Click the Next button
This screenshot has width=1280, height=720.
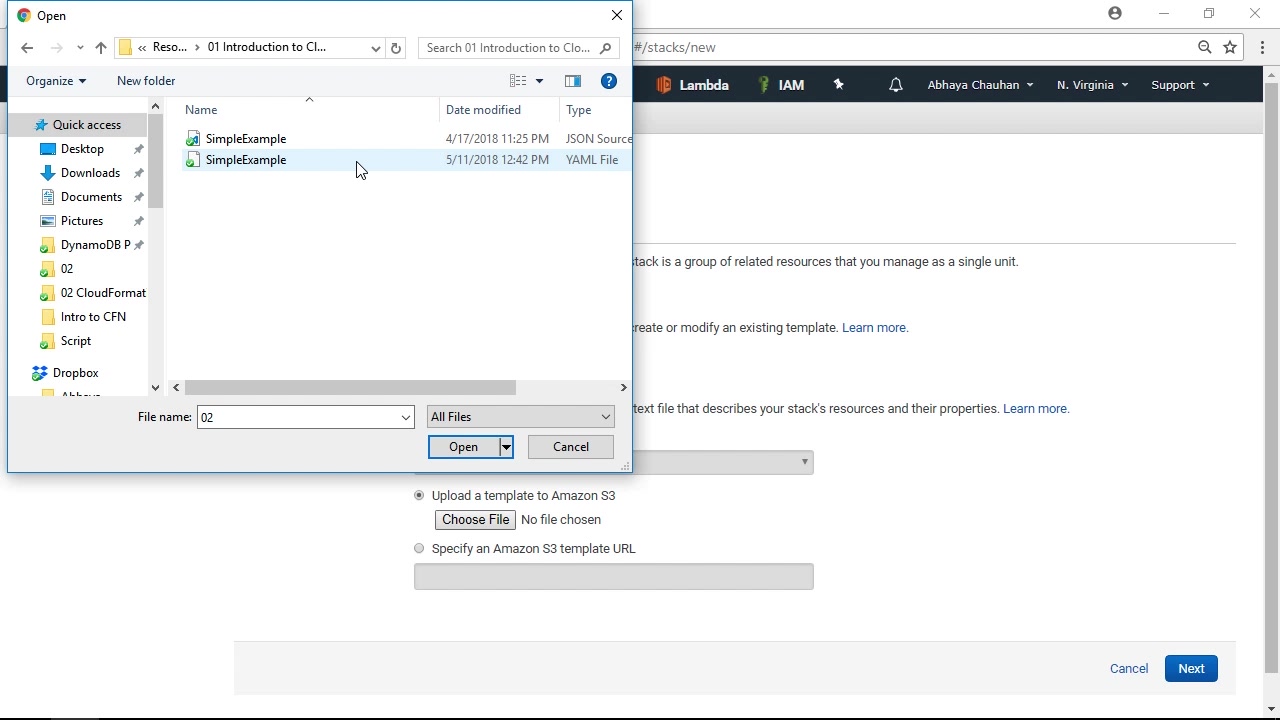coord(1191,669)
